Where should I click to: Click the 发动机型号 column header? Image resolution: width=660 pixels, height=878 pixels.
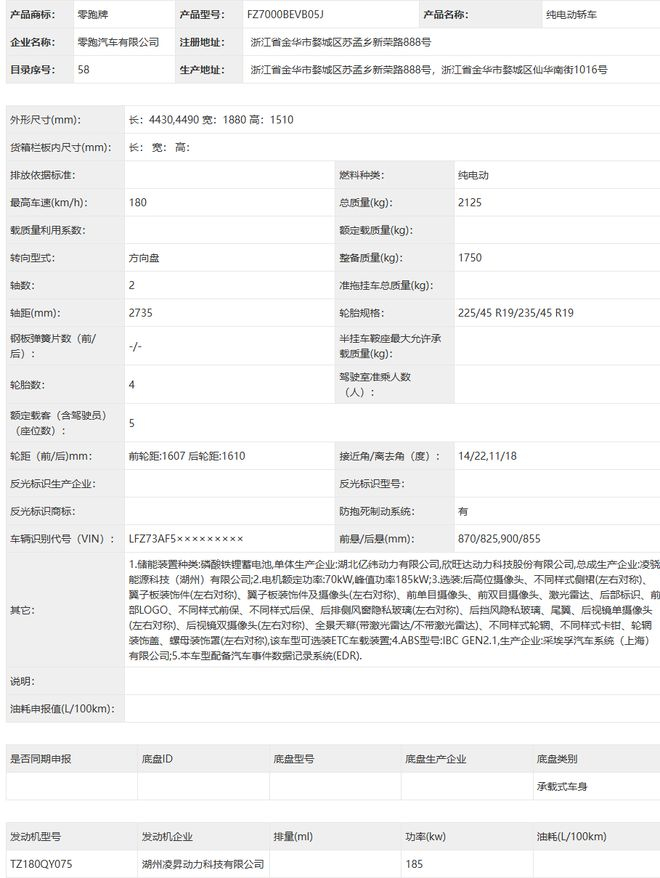36,837
